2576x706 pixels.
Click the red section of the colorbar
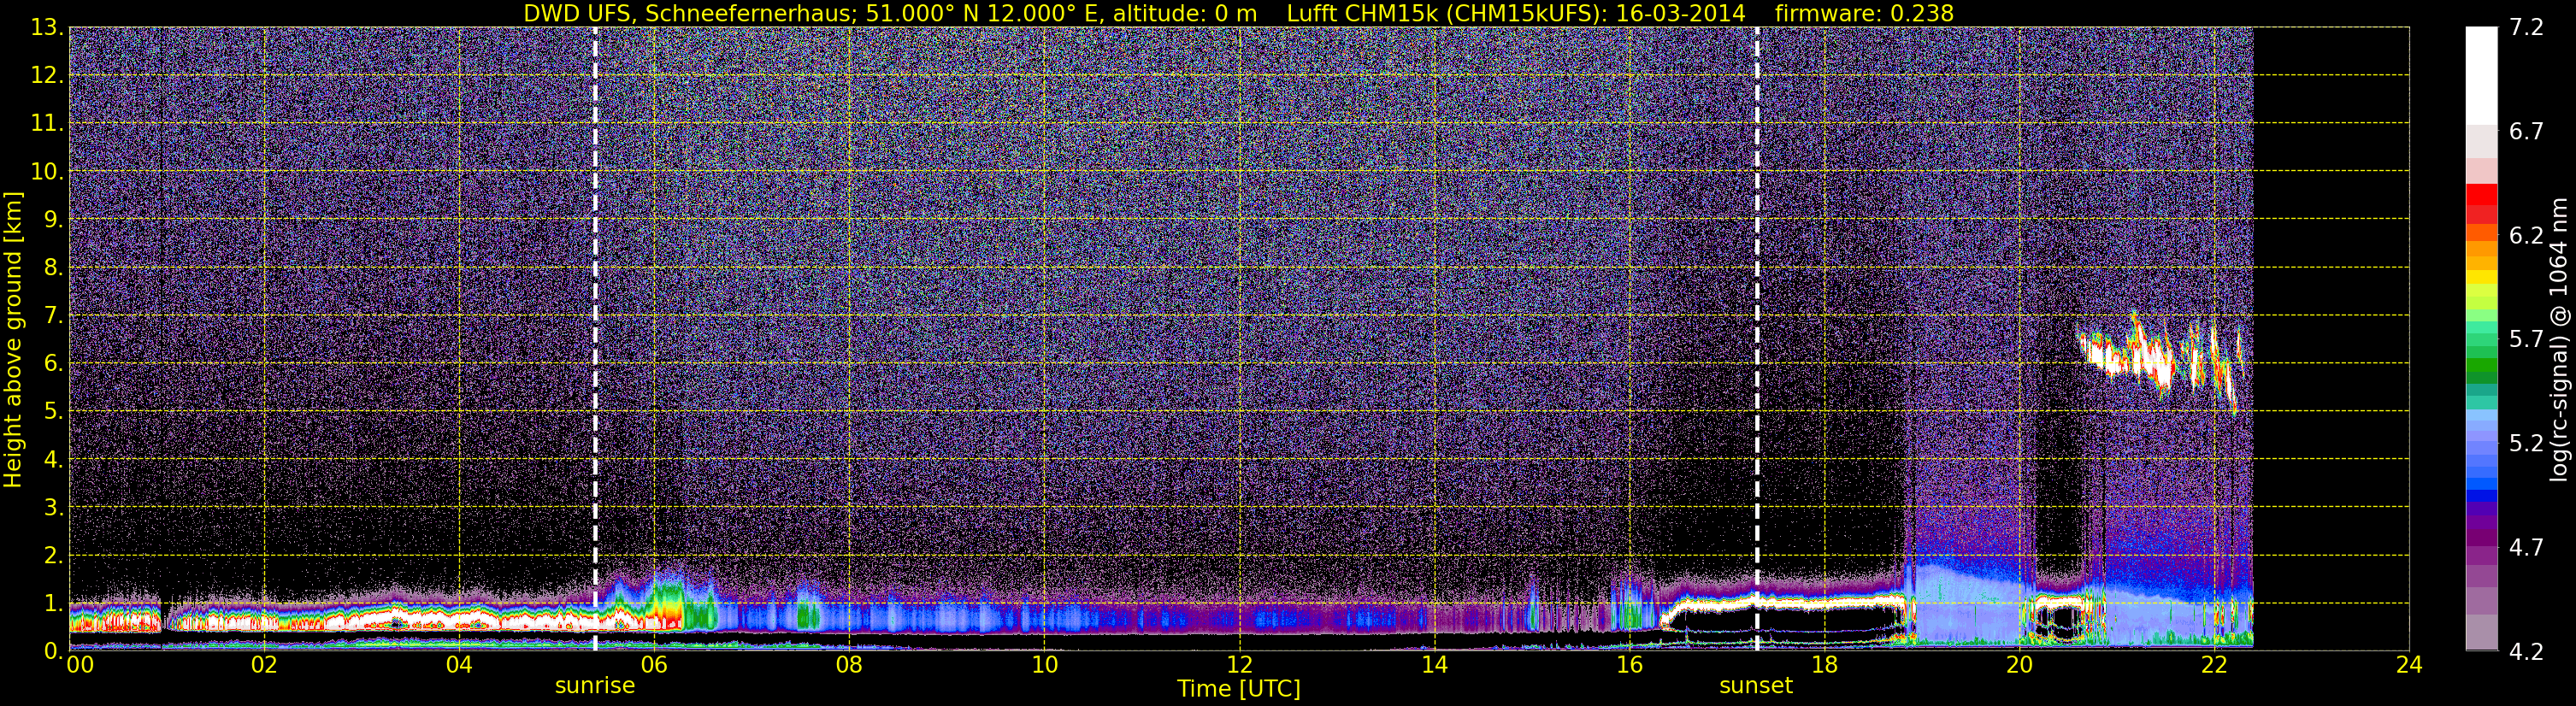click(x=2481, y=204)
